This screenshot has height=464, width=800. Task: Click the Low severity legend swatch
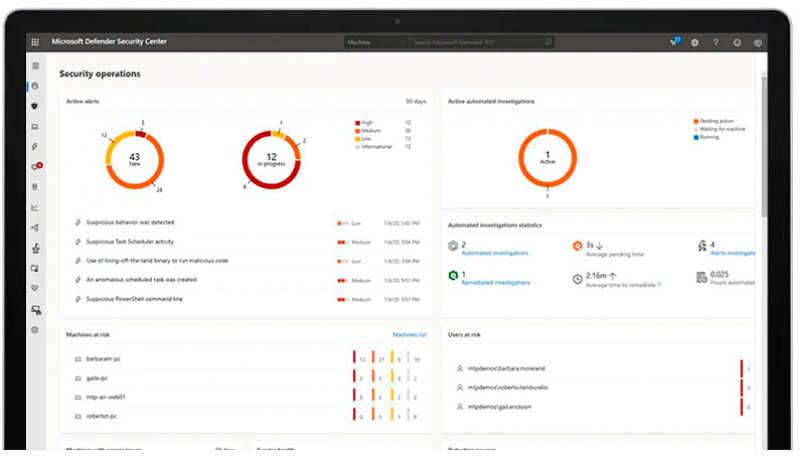358,139
